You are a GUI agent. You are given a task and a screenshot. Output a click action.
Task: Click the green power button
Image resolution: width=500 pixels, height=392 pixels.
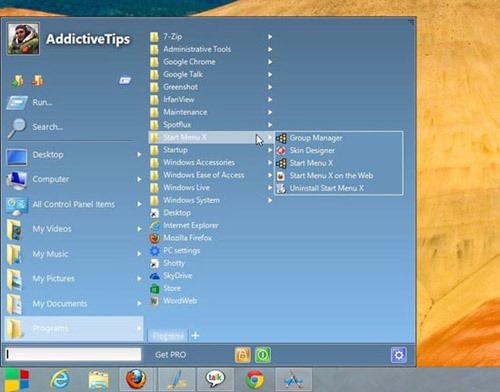(x=263, y=355)
